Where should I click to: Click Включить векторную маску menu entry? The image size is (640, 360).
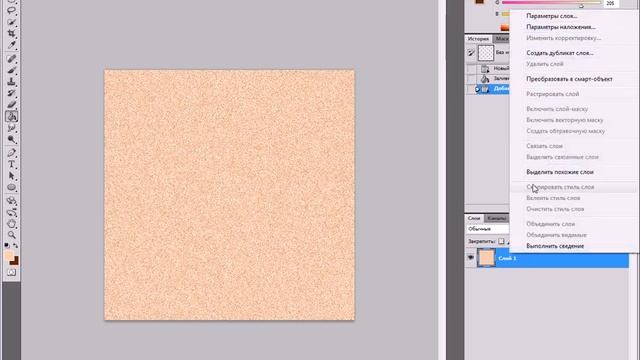click(x=564, y=120)
